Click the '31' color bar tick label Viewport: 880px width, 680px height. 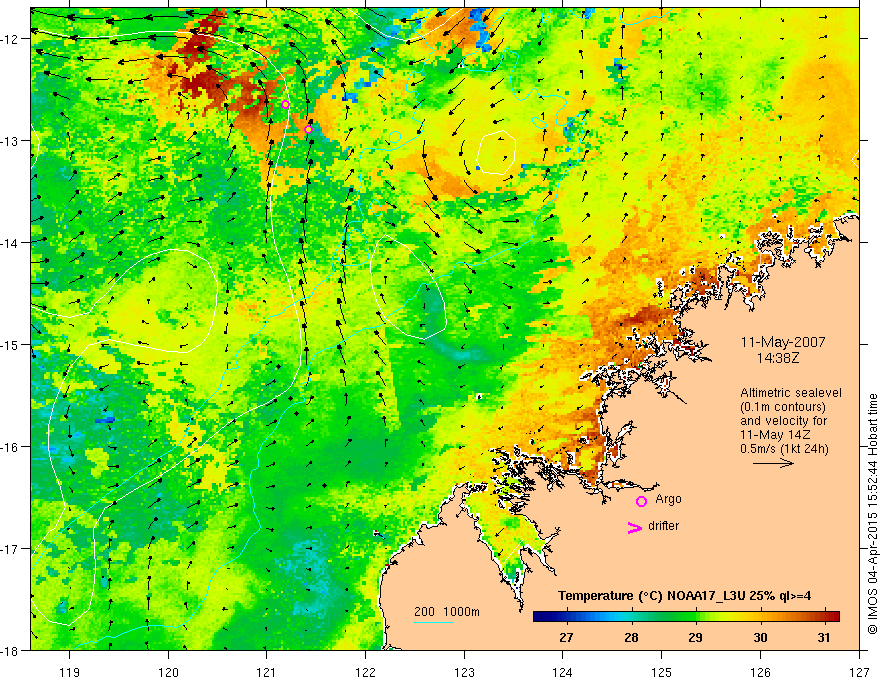point(823,637)
